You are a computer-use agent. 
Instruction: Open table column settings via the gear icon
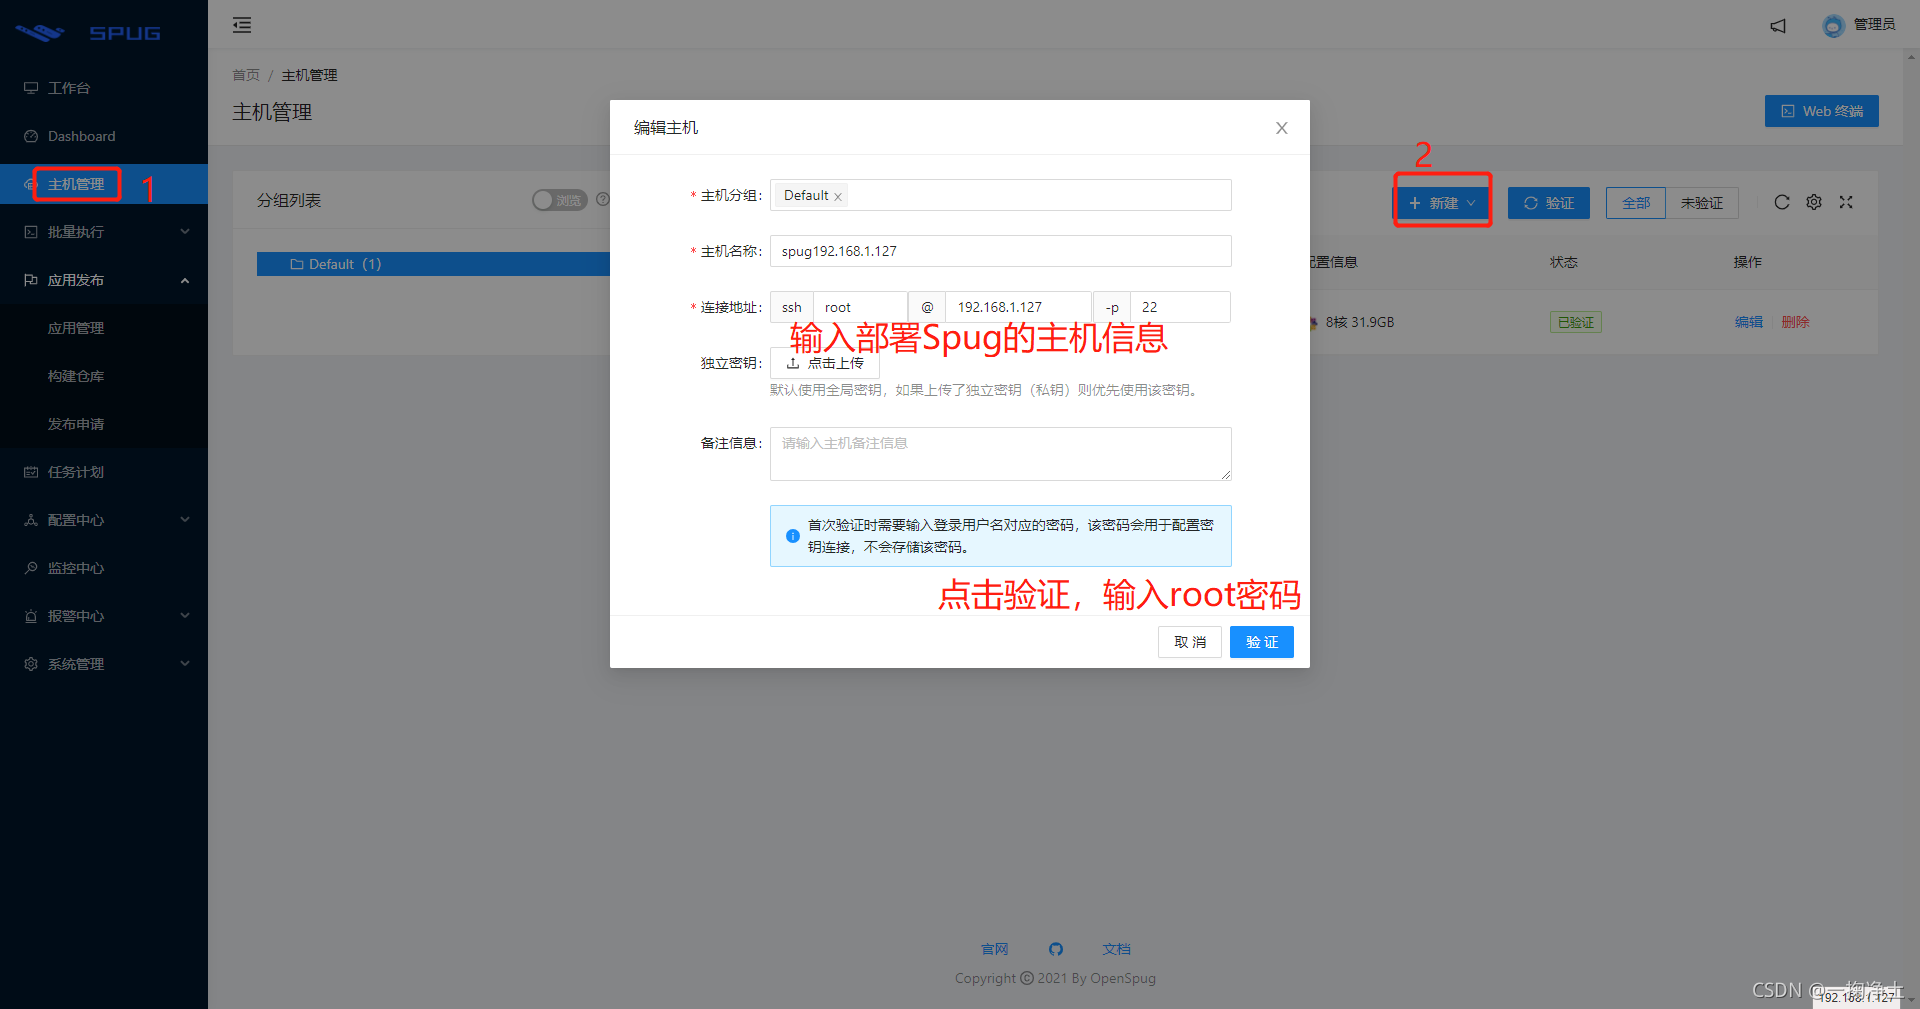(x=1814, y=202)
